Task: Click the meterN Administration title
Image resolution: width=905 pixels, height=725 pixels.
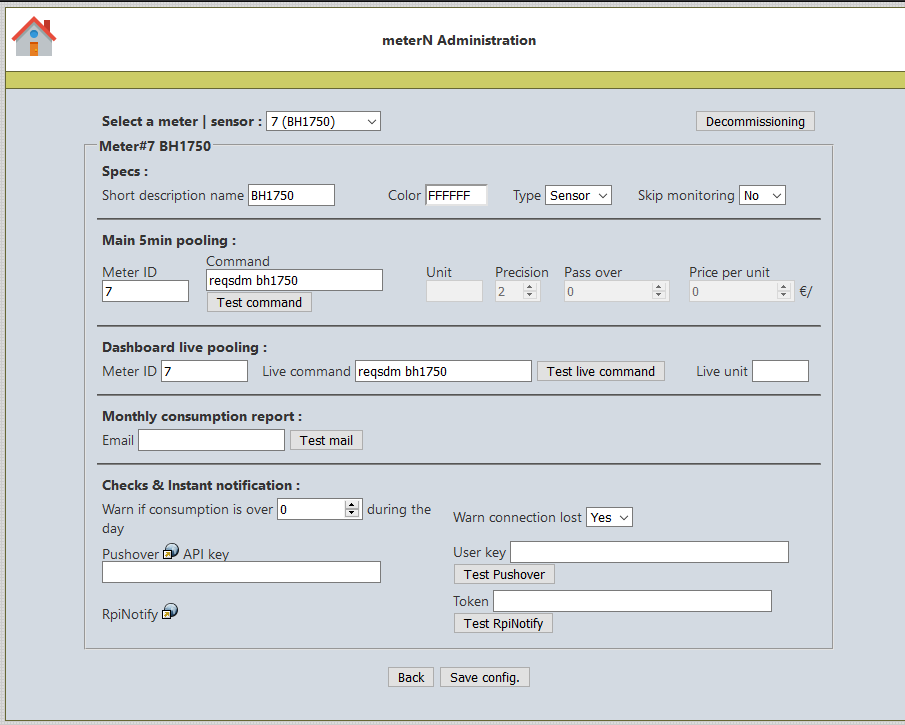Action: (x=459, y=40)
